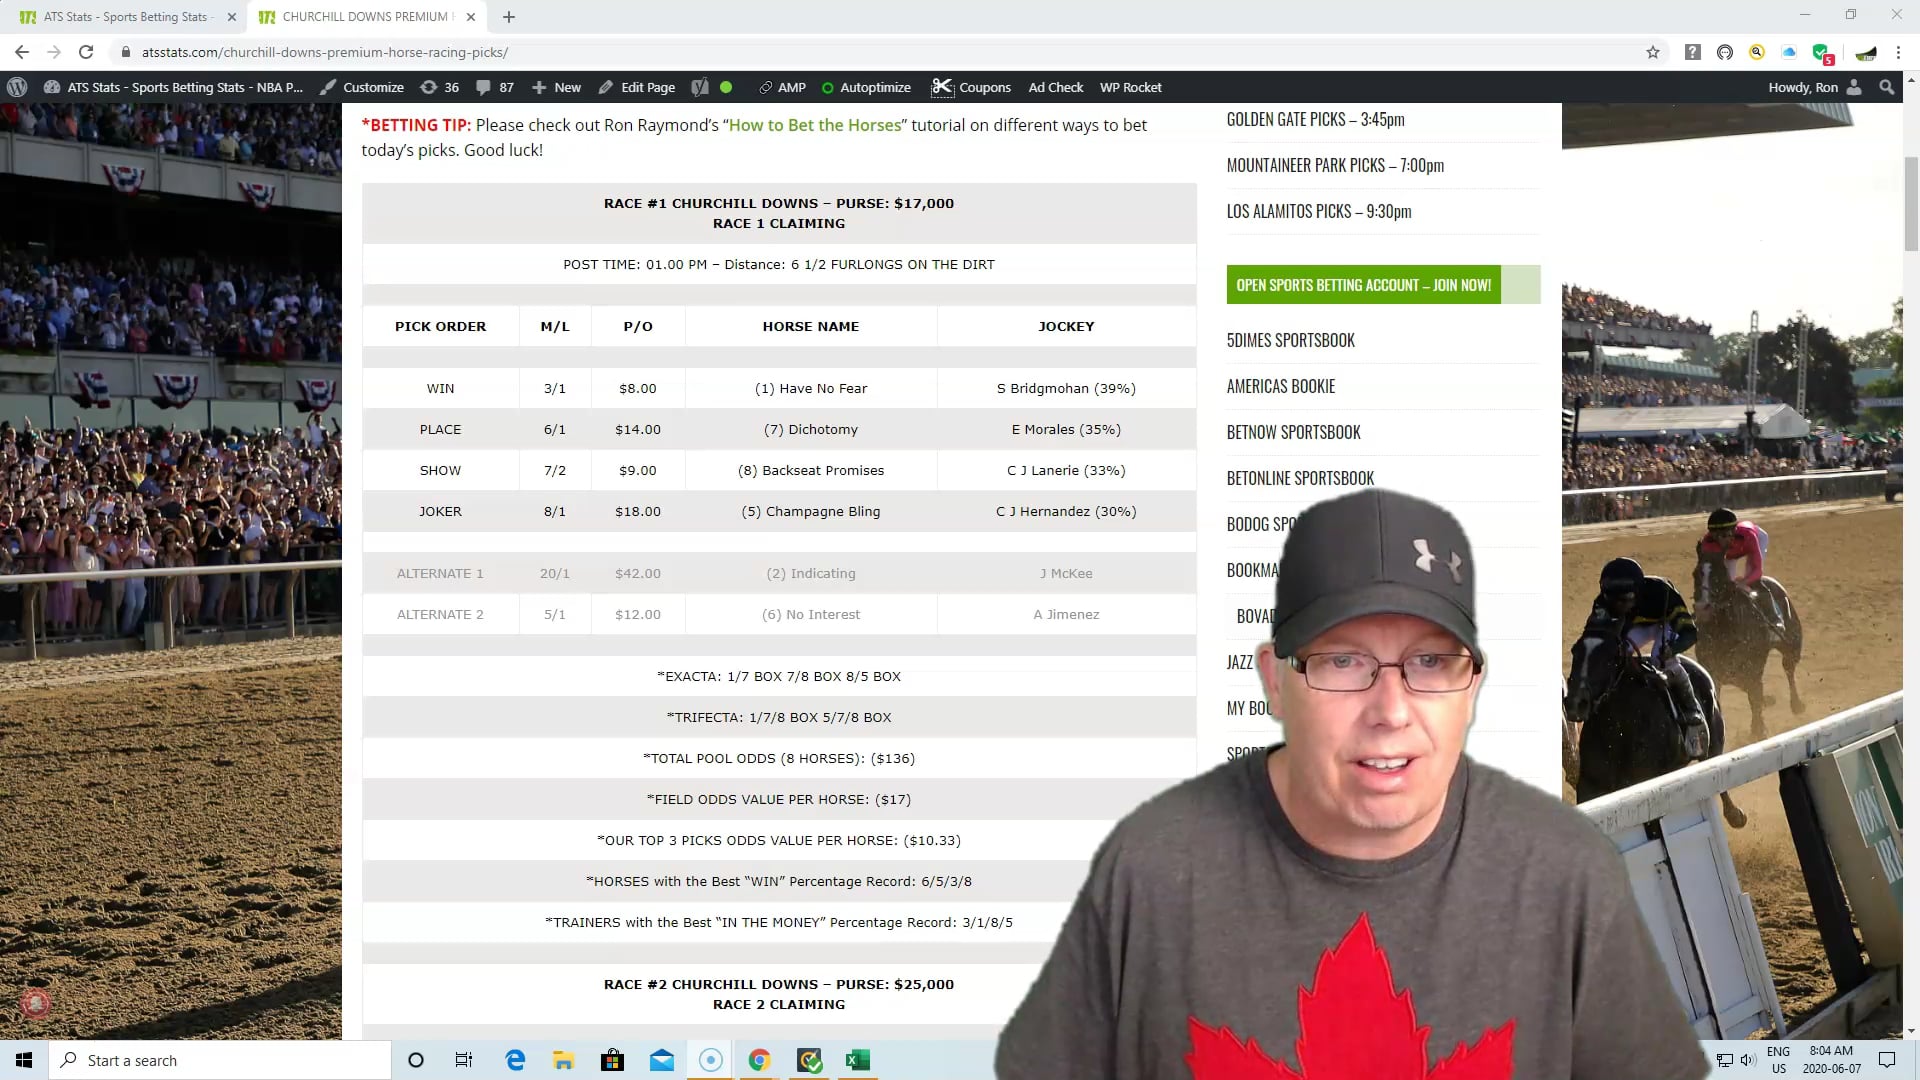Click the page's vertical scrollbar thumb

(1911, 204)
